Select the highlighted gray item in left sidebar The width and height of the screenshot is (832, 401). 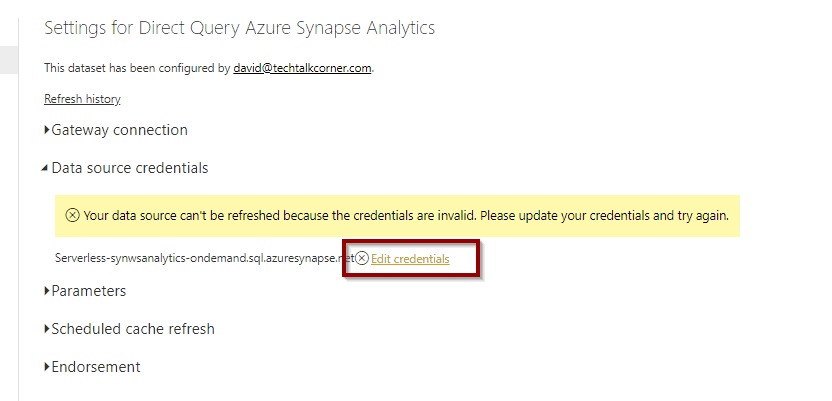9,59
